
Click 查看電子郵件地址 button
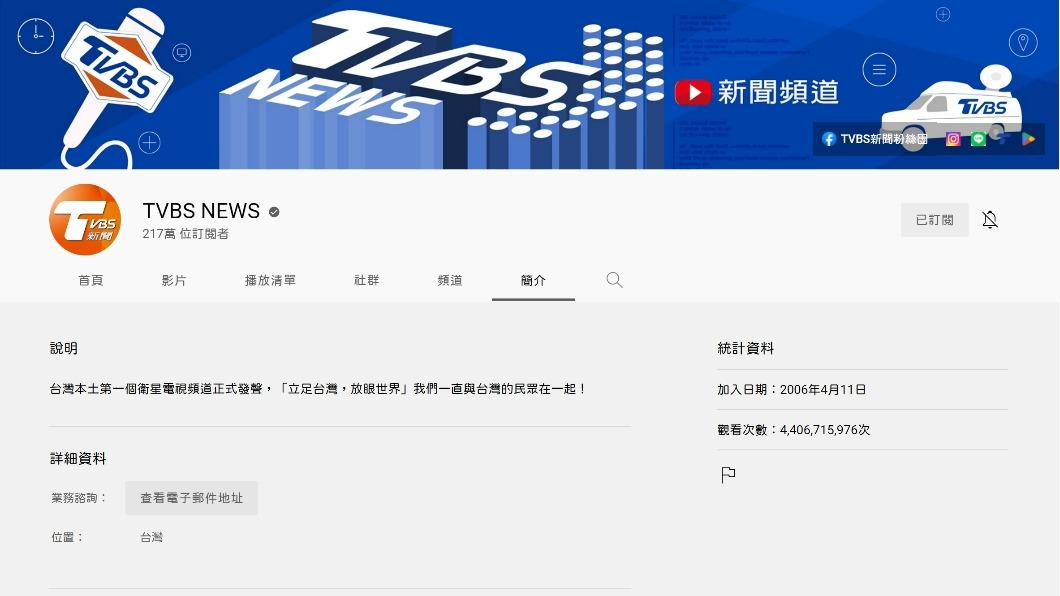(191, 498)
